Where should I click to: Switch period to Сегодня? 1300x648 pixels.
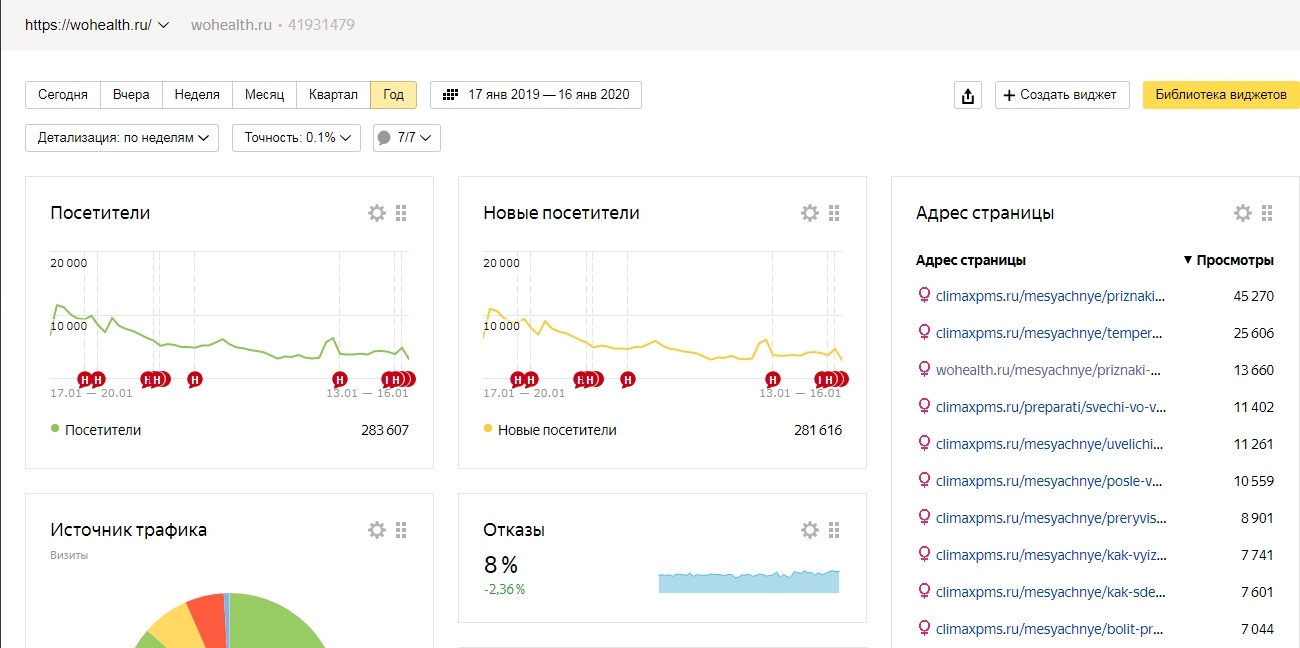[63, 95]
